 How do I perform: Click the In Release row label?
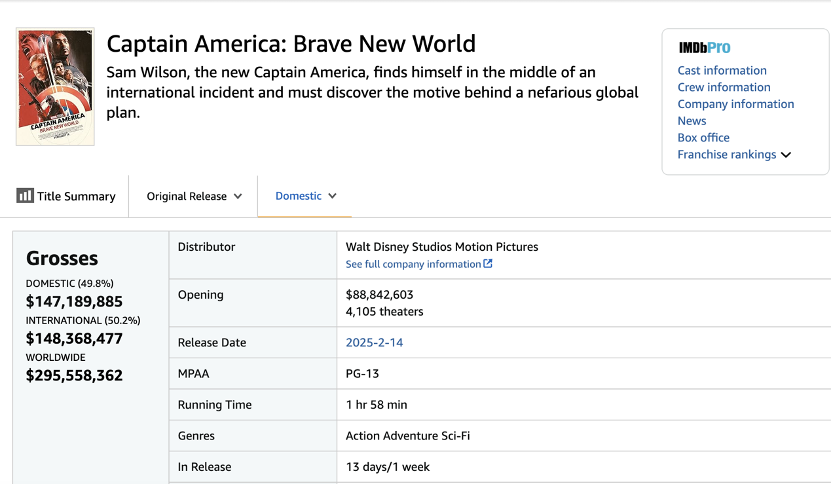(x=204, y=467)
